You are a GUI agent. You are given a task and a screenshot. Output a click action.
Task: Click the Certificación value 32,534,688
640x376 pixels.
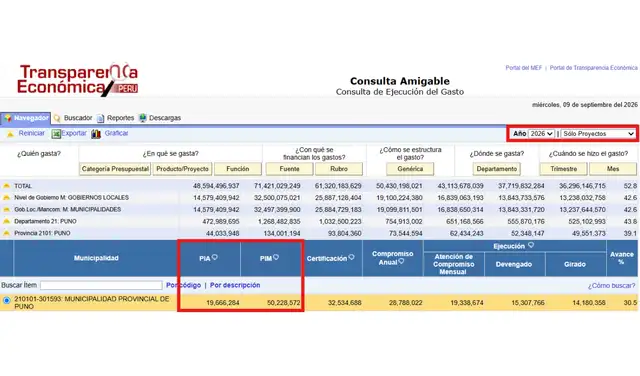344,303
